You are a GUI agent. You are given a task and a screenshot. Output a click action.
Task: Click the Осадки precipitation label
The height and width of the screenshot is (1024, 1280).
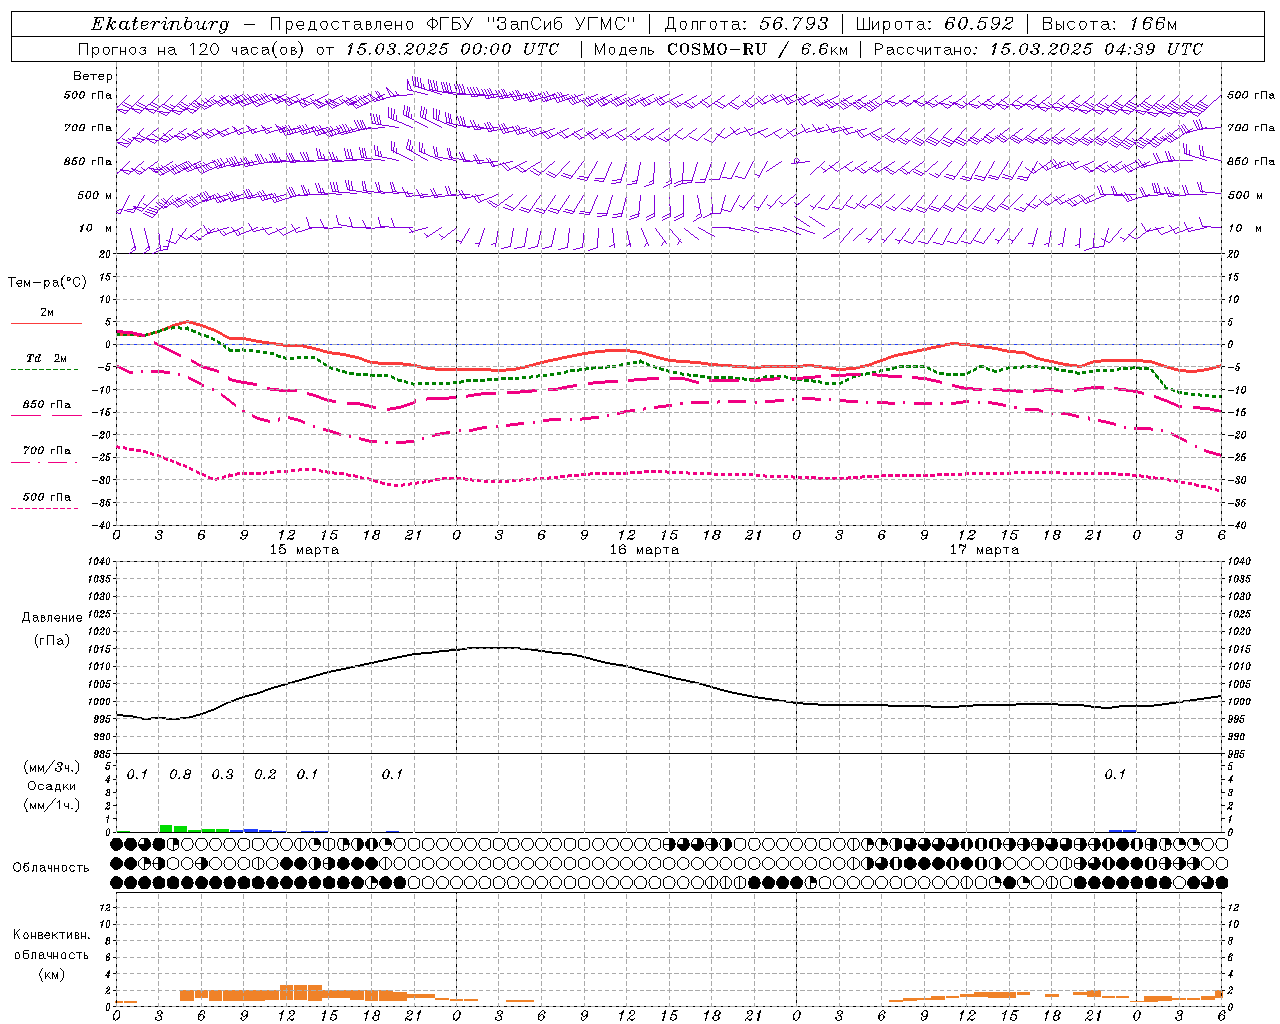(51, 786)
